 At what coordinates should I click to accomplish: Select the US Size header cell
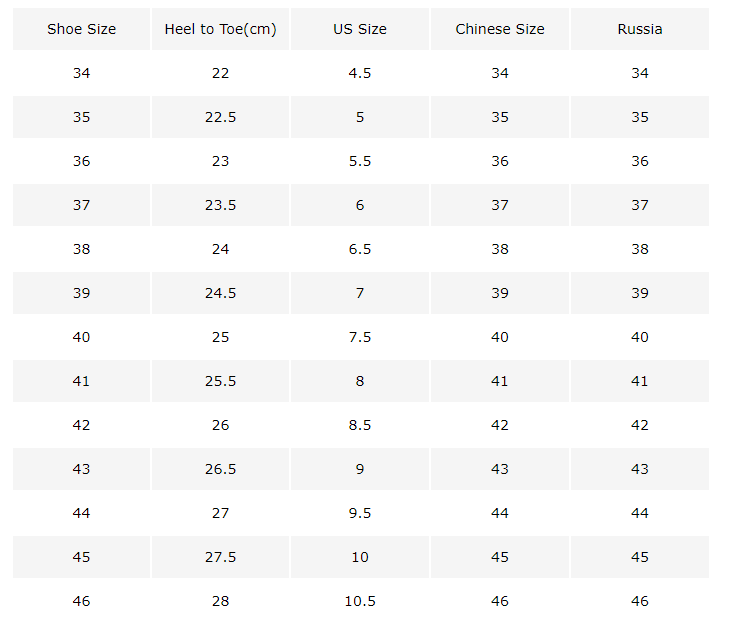360,29
